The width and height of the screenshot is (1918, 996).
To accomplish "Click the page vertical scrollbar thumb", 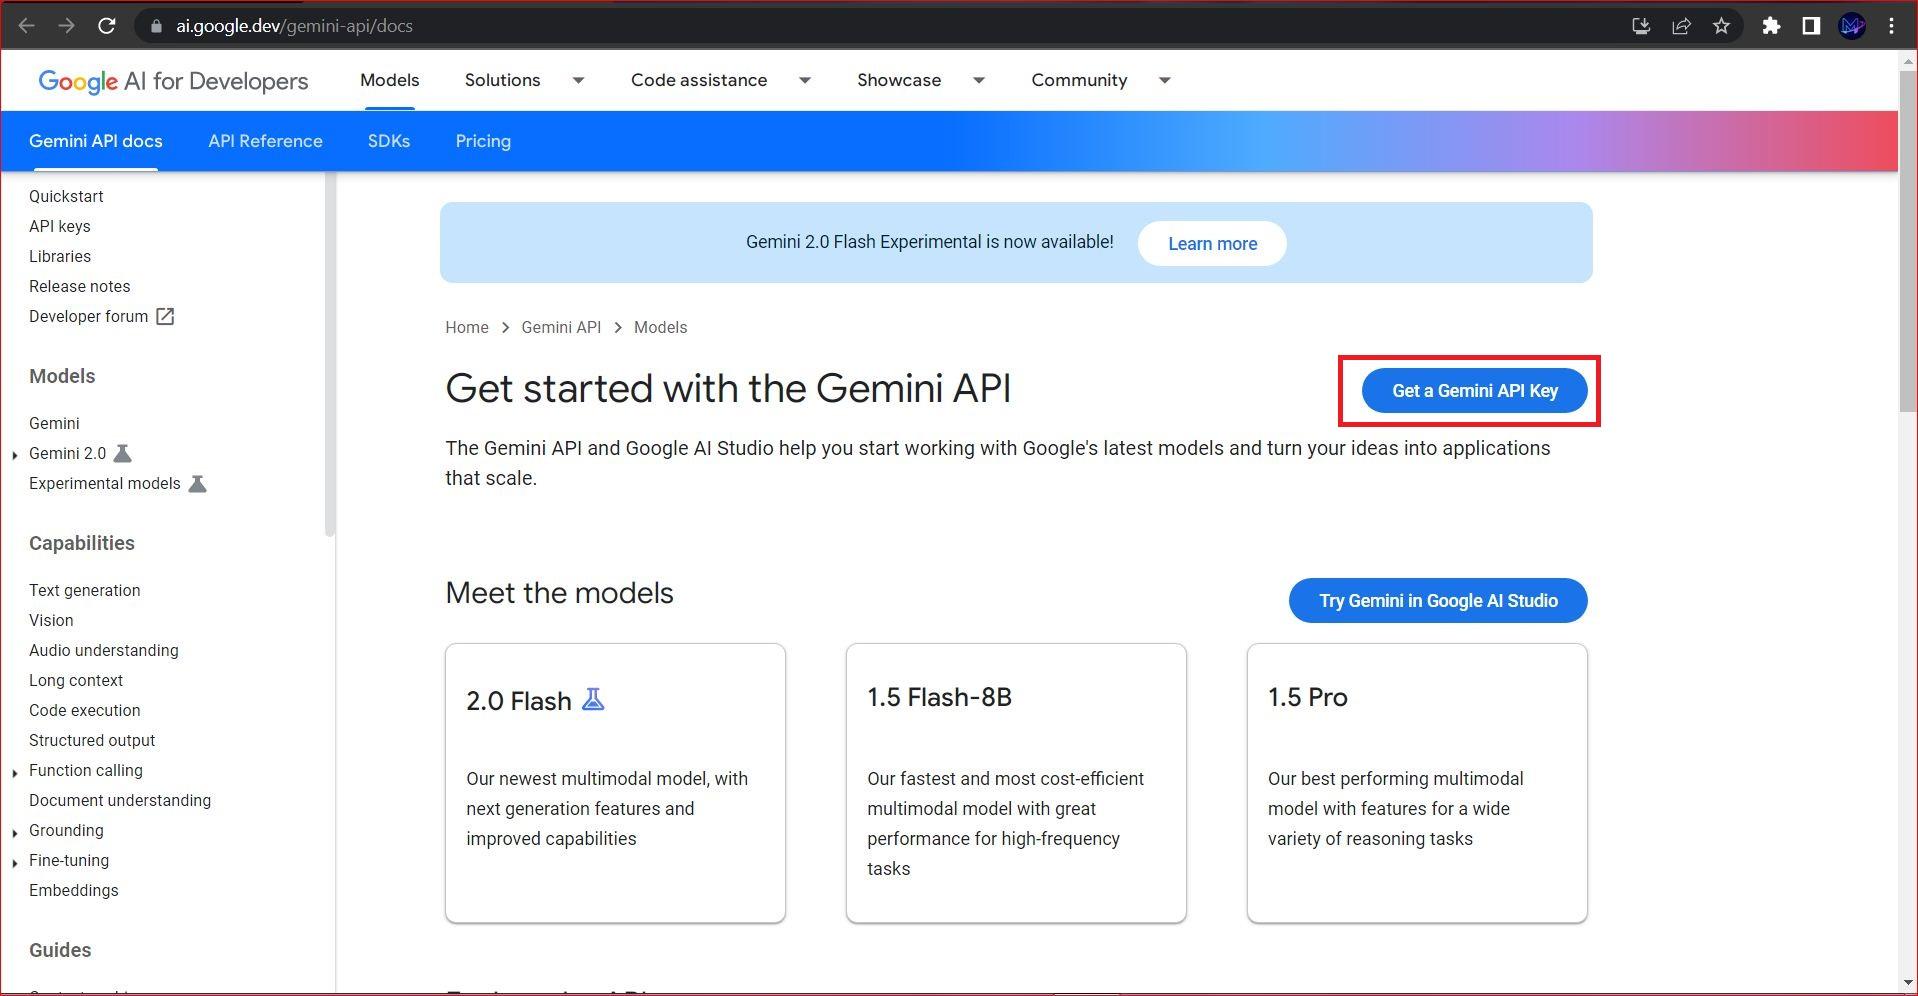I will coord(1907,240).
